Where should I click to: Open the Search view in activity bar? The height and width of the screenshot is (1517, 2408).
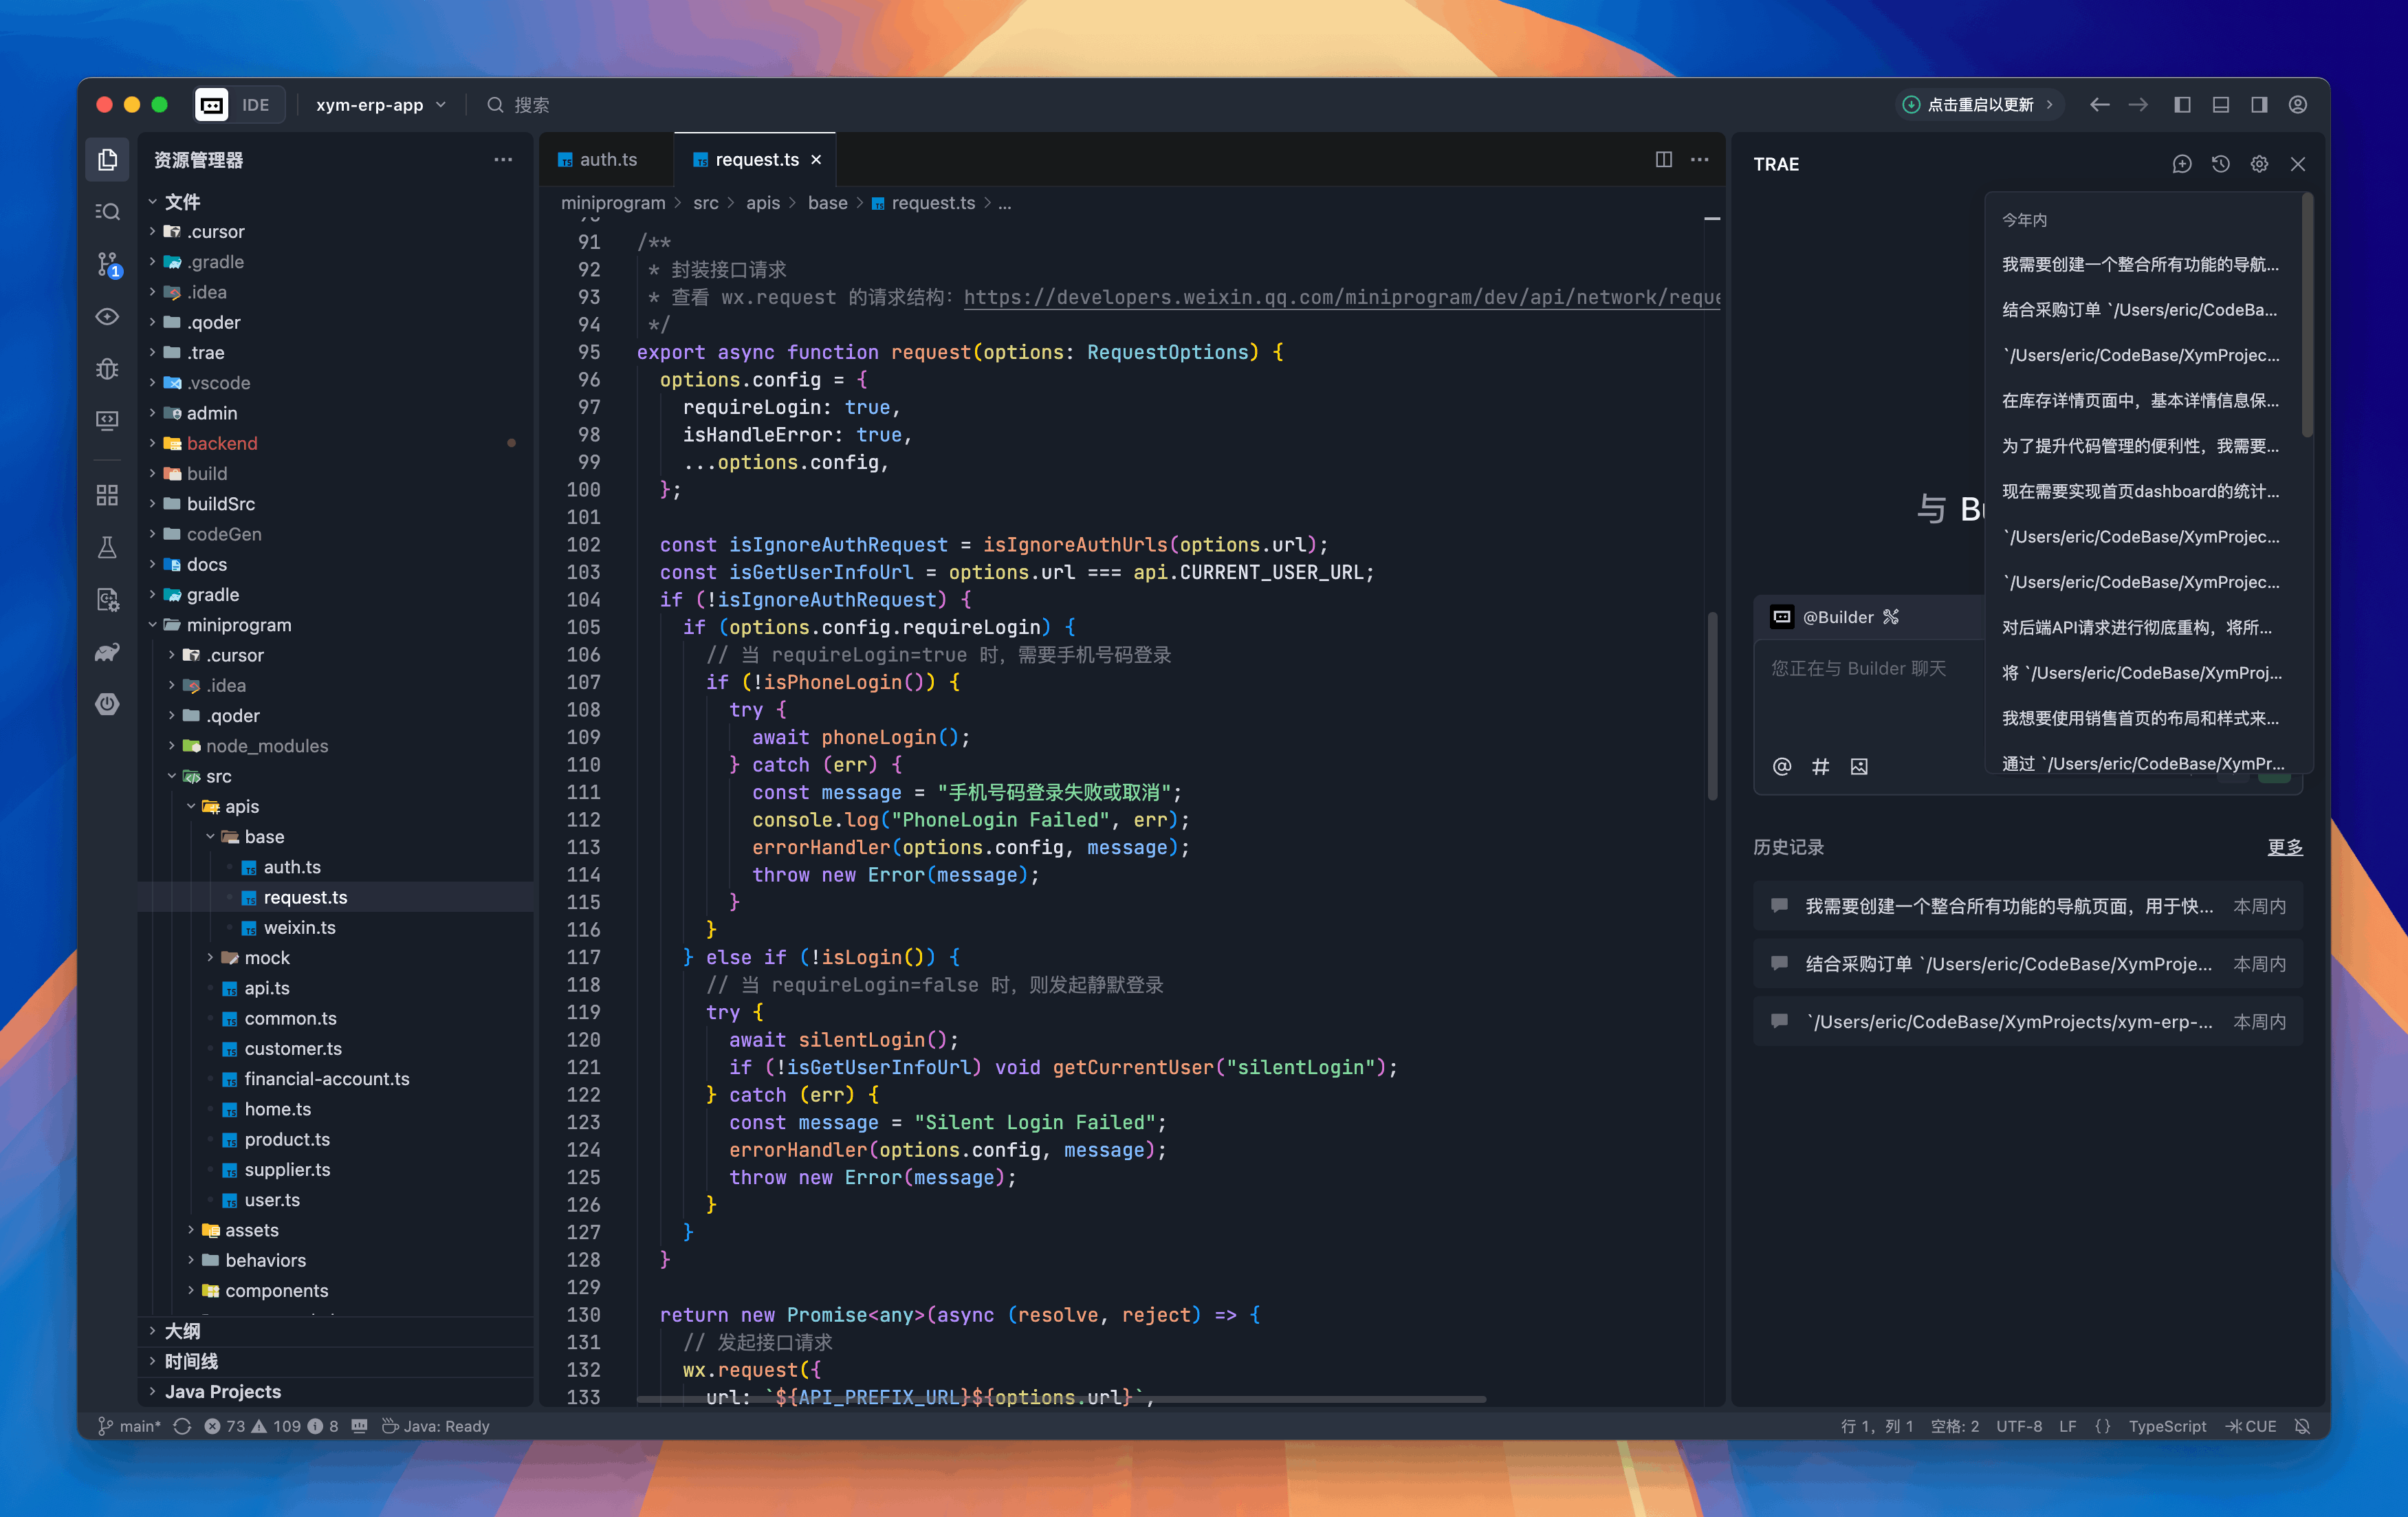point(107,212)
